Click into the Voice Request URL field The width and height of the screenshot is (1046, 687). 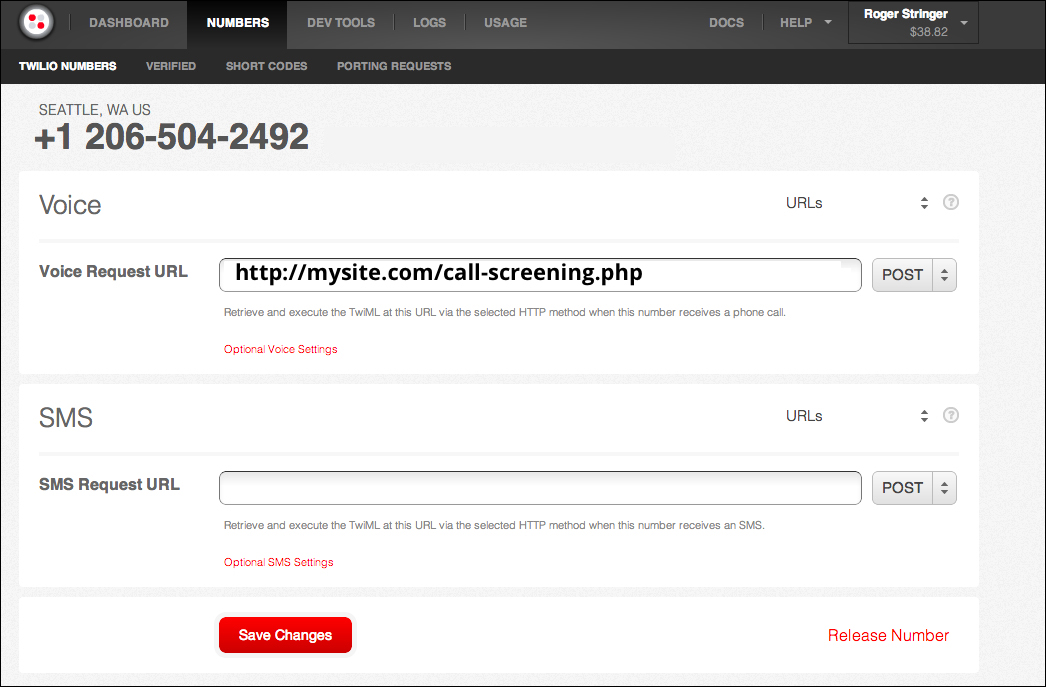point(540,275)
